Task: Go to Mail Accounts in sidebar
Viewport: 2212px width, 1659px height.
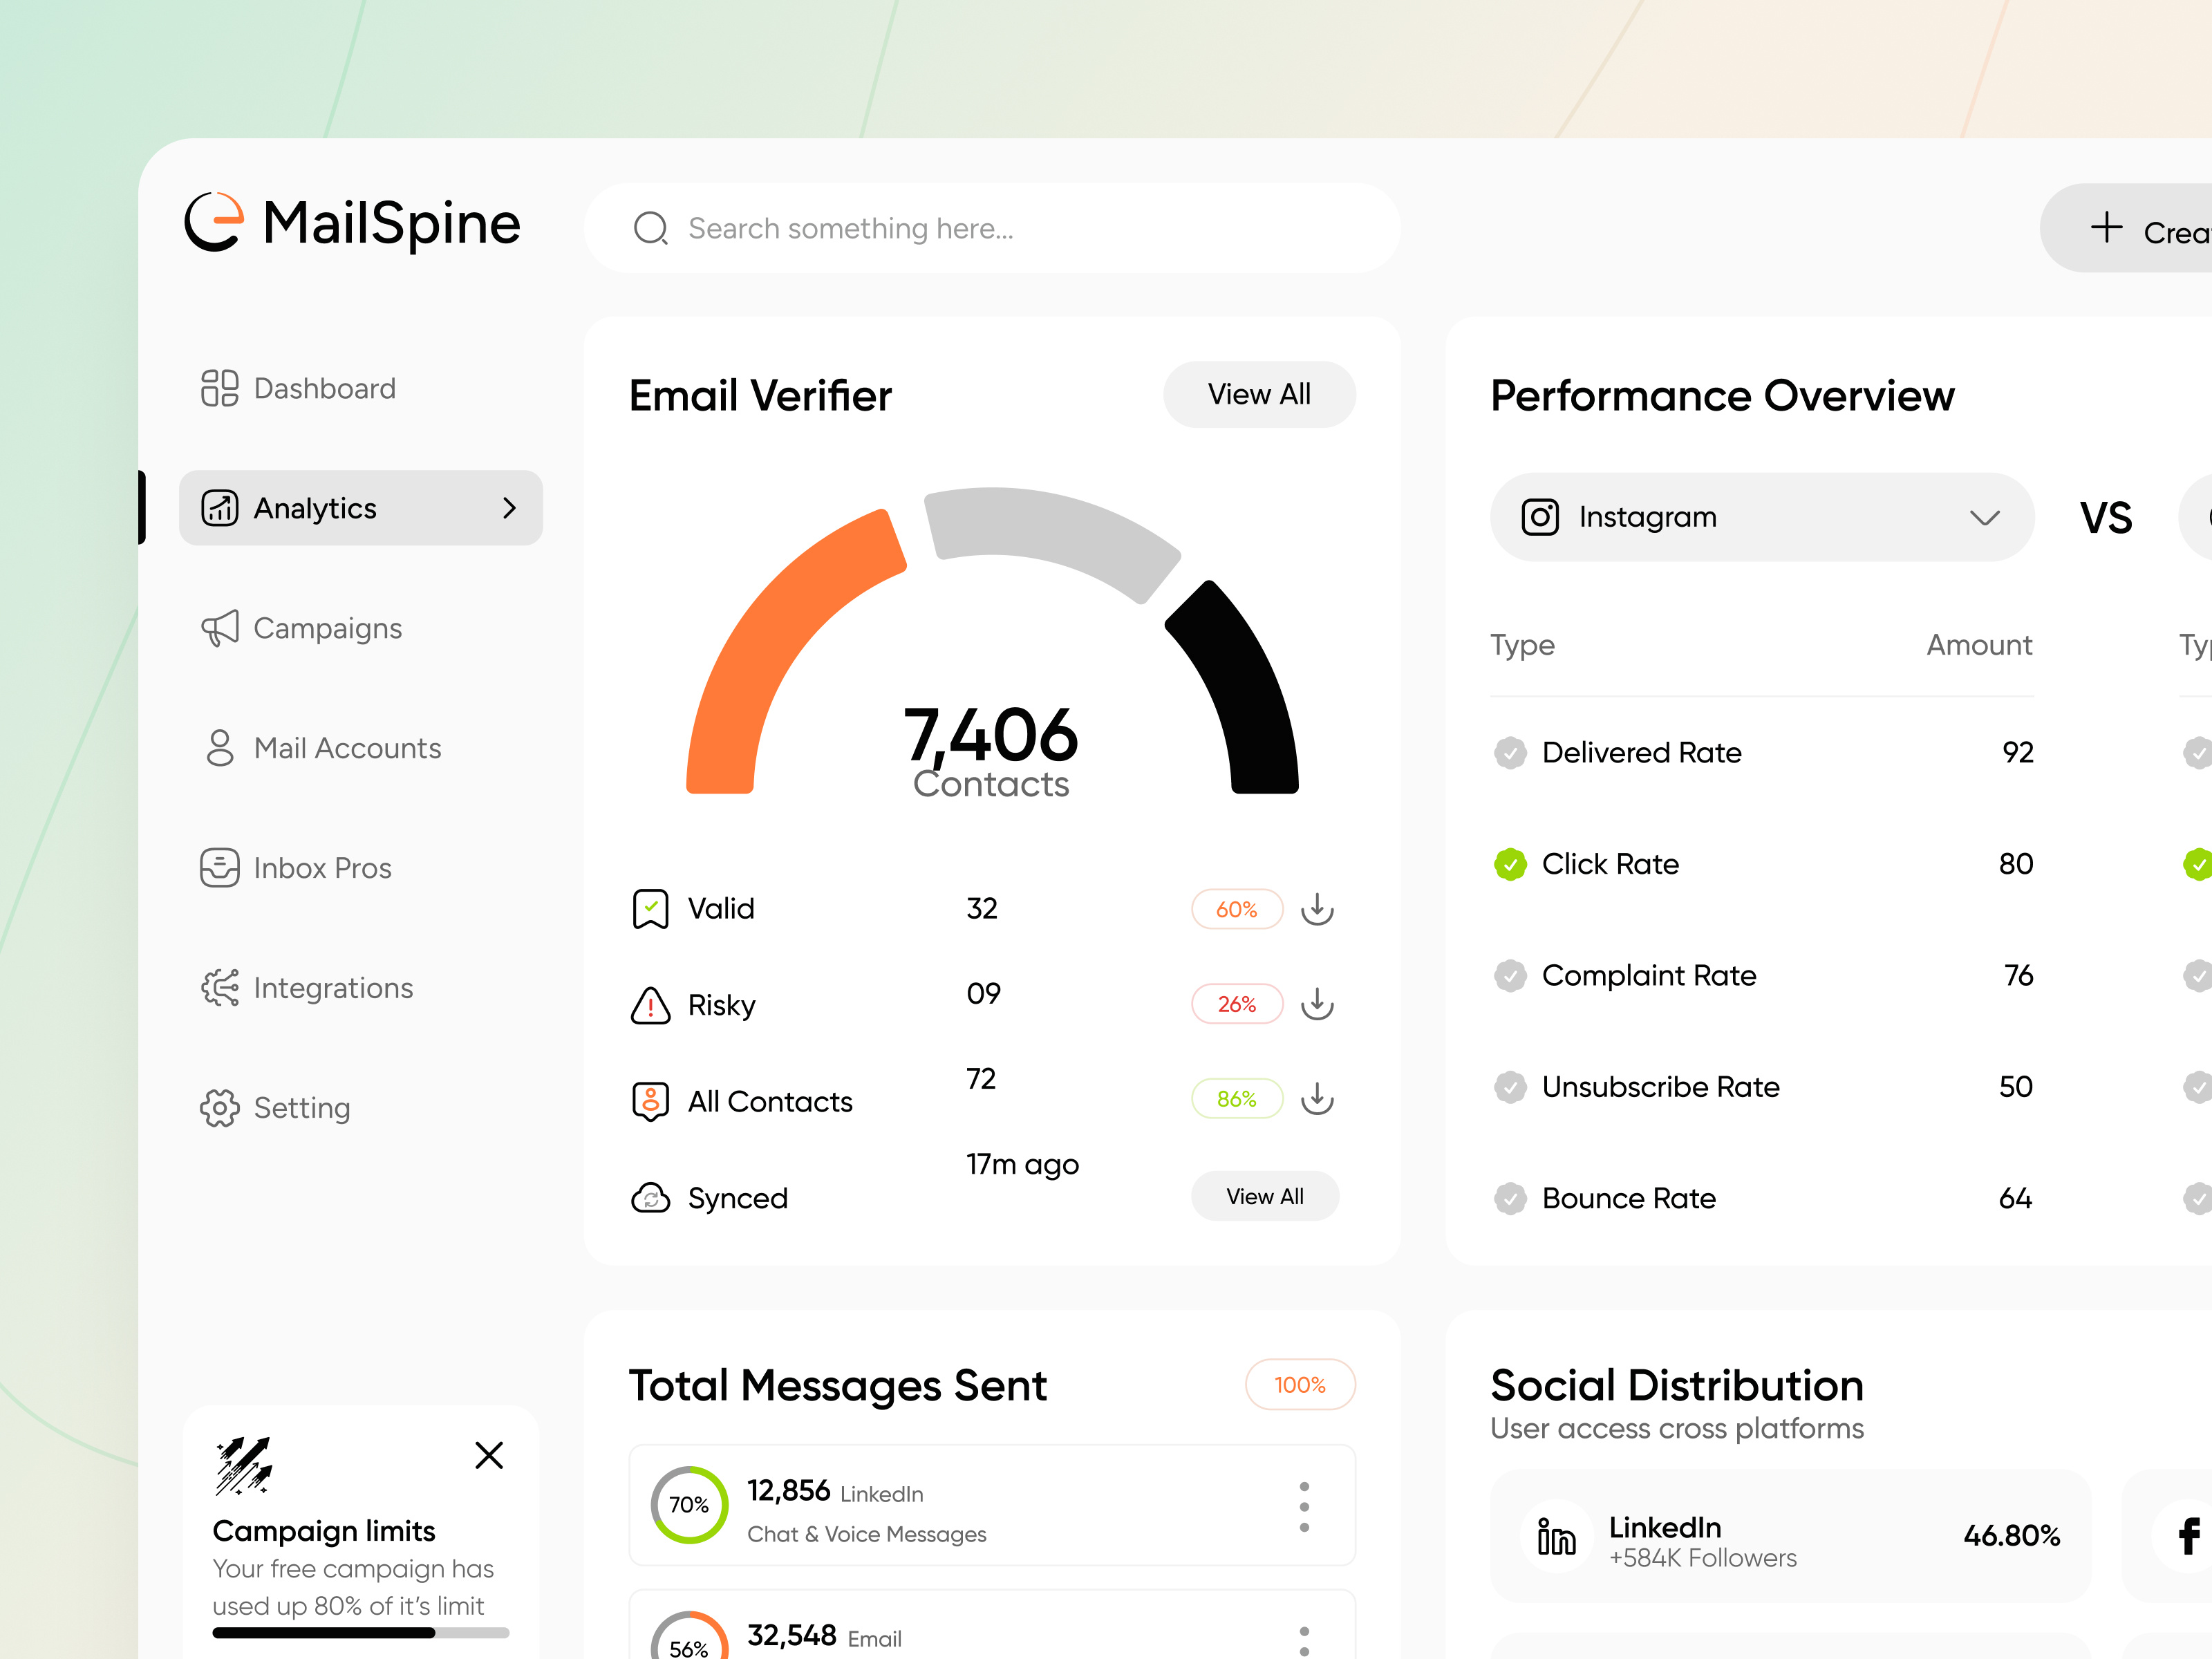Action: click(x=346, y=748)
